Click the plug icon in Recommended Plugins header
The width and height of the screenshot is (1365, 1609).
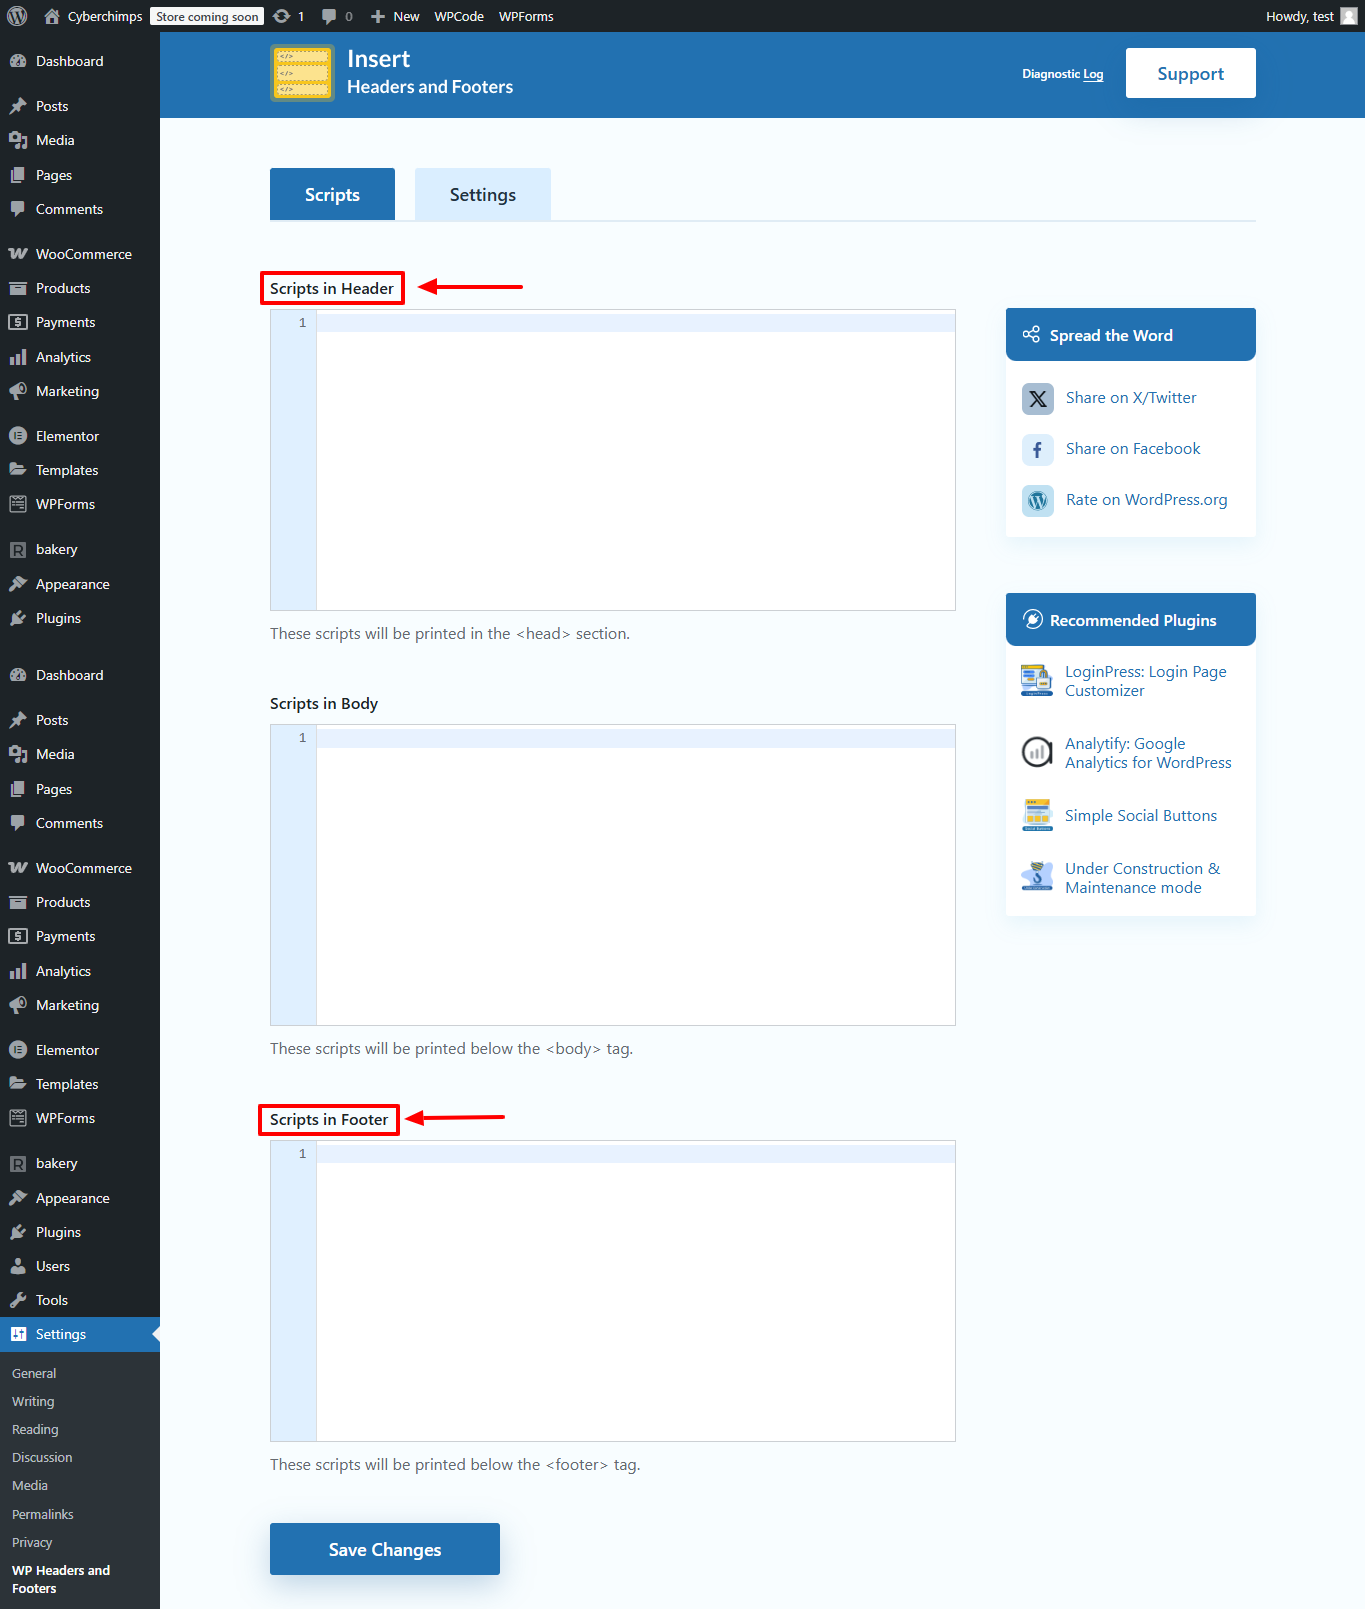[1033, 620]
